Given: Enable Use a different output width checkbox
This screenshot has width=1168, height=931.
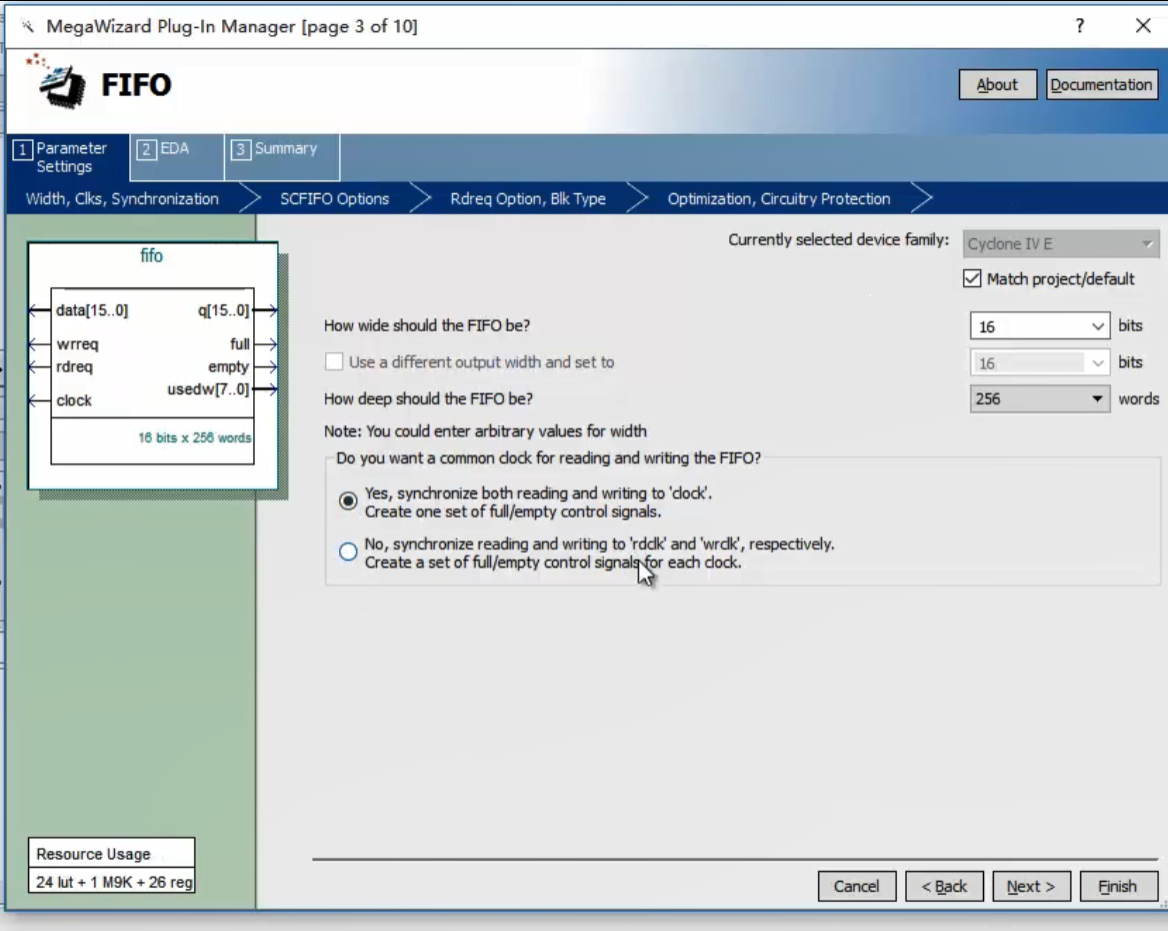Looking at the screenshot, I should (x=334, y=362).
